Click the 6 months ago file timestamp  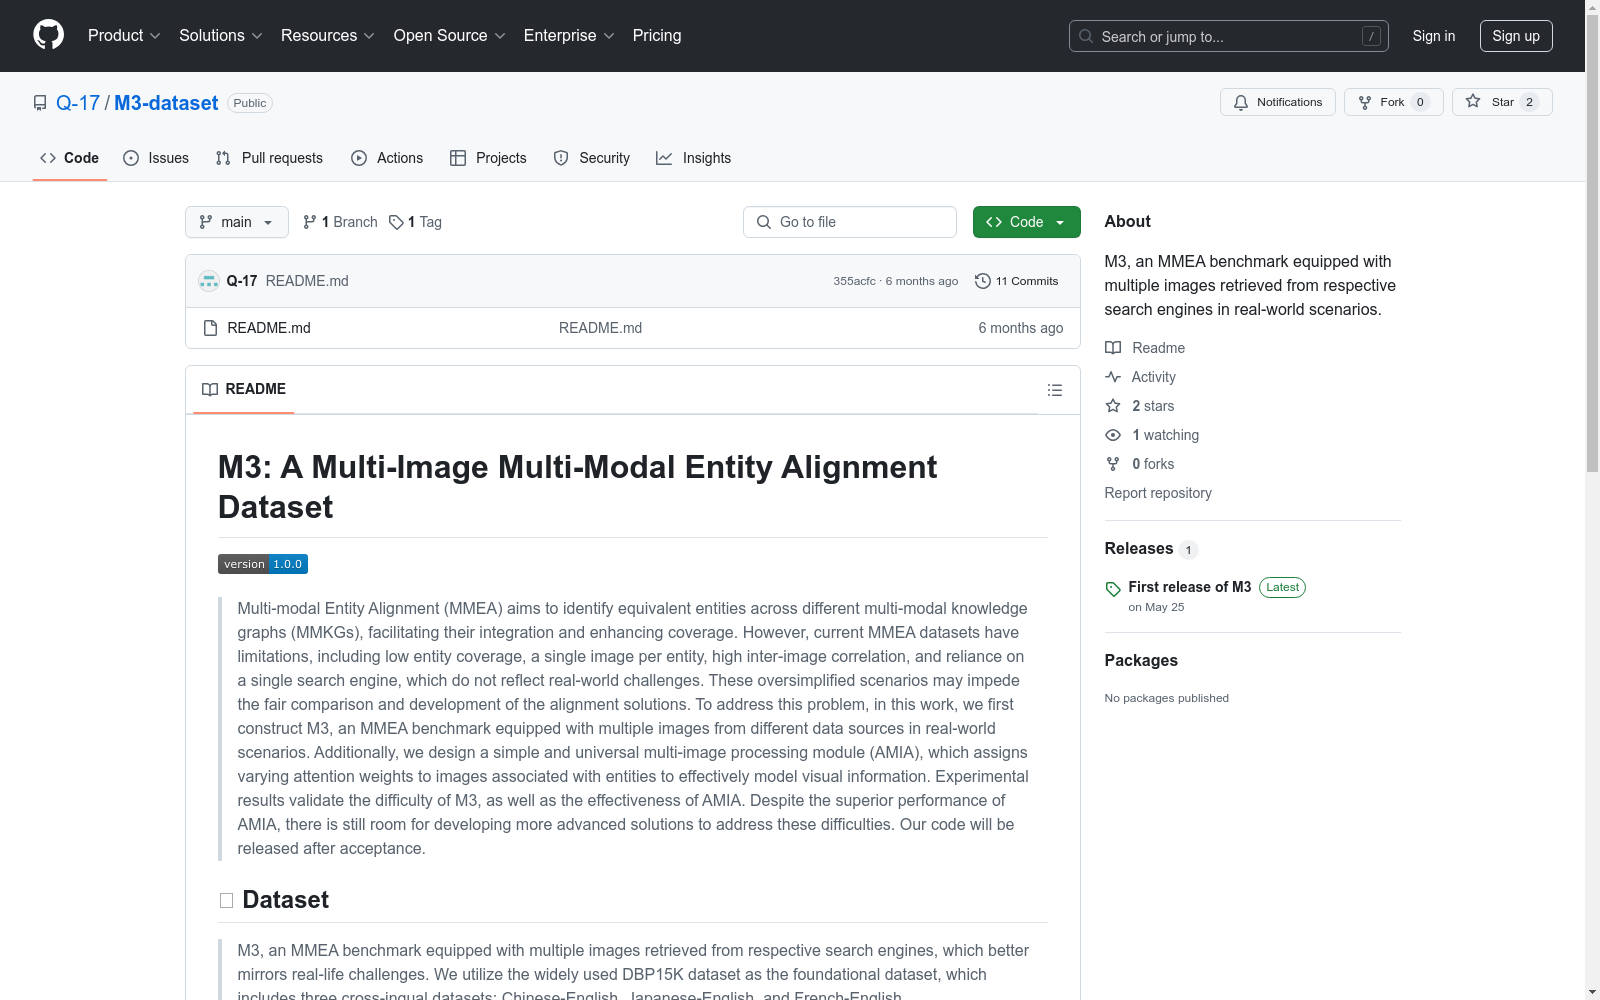pyautogui.click(x=1021, y=328)
